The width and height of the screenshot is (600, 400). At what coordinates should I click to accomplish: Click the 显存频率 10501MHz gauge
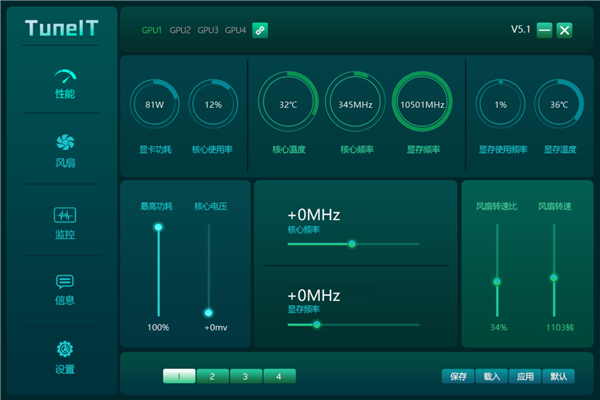(x=423, y=104)
